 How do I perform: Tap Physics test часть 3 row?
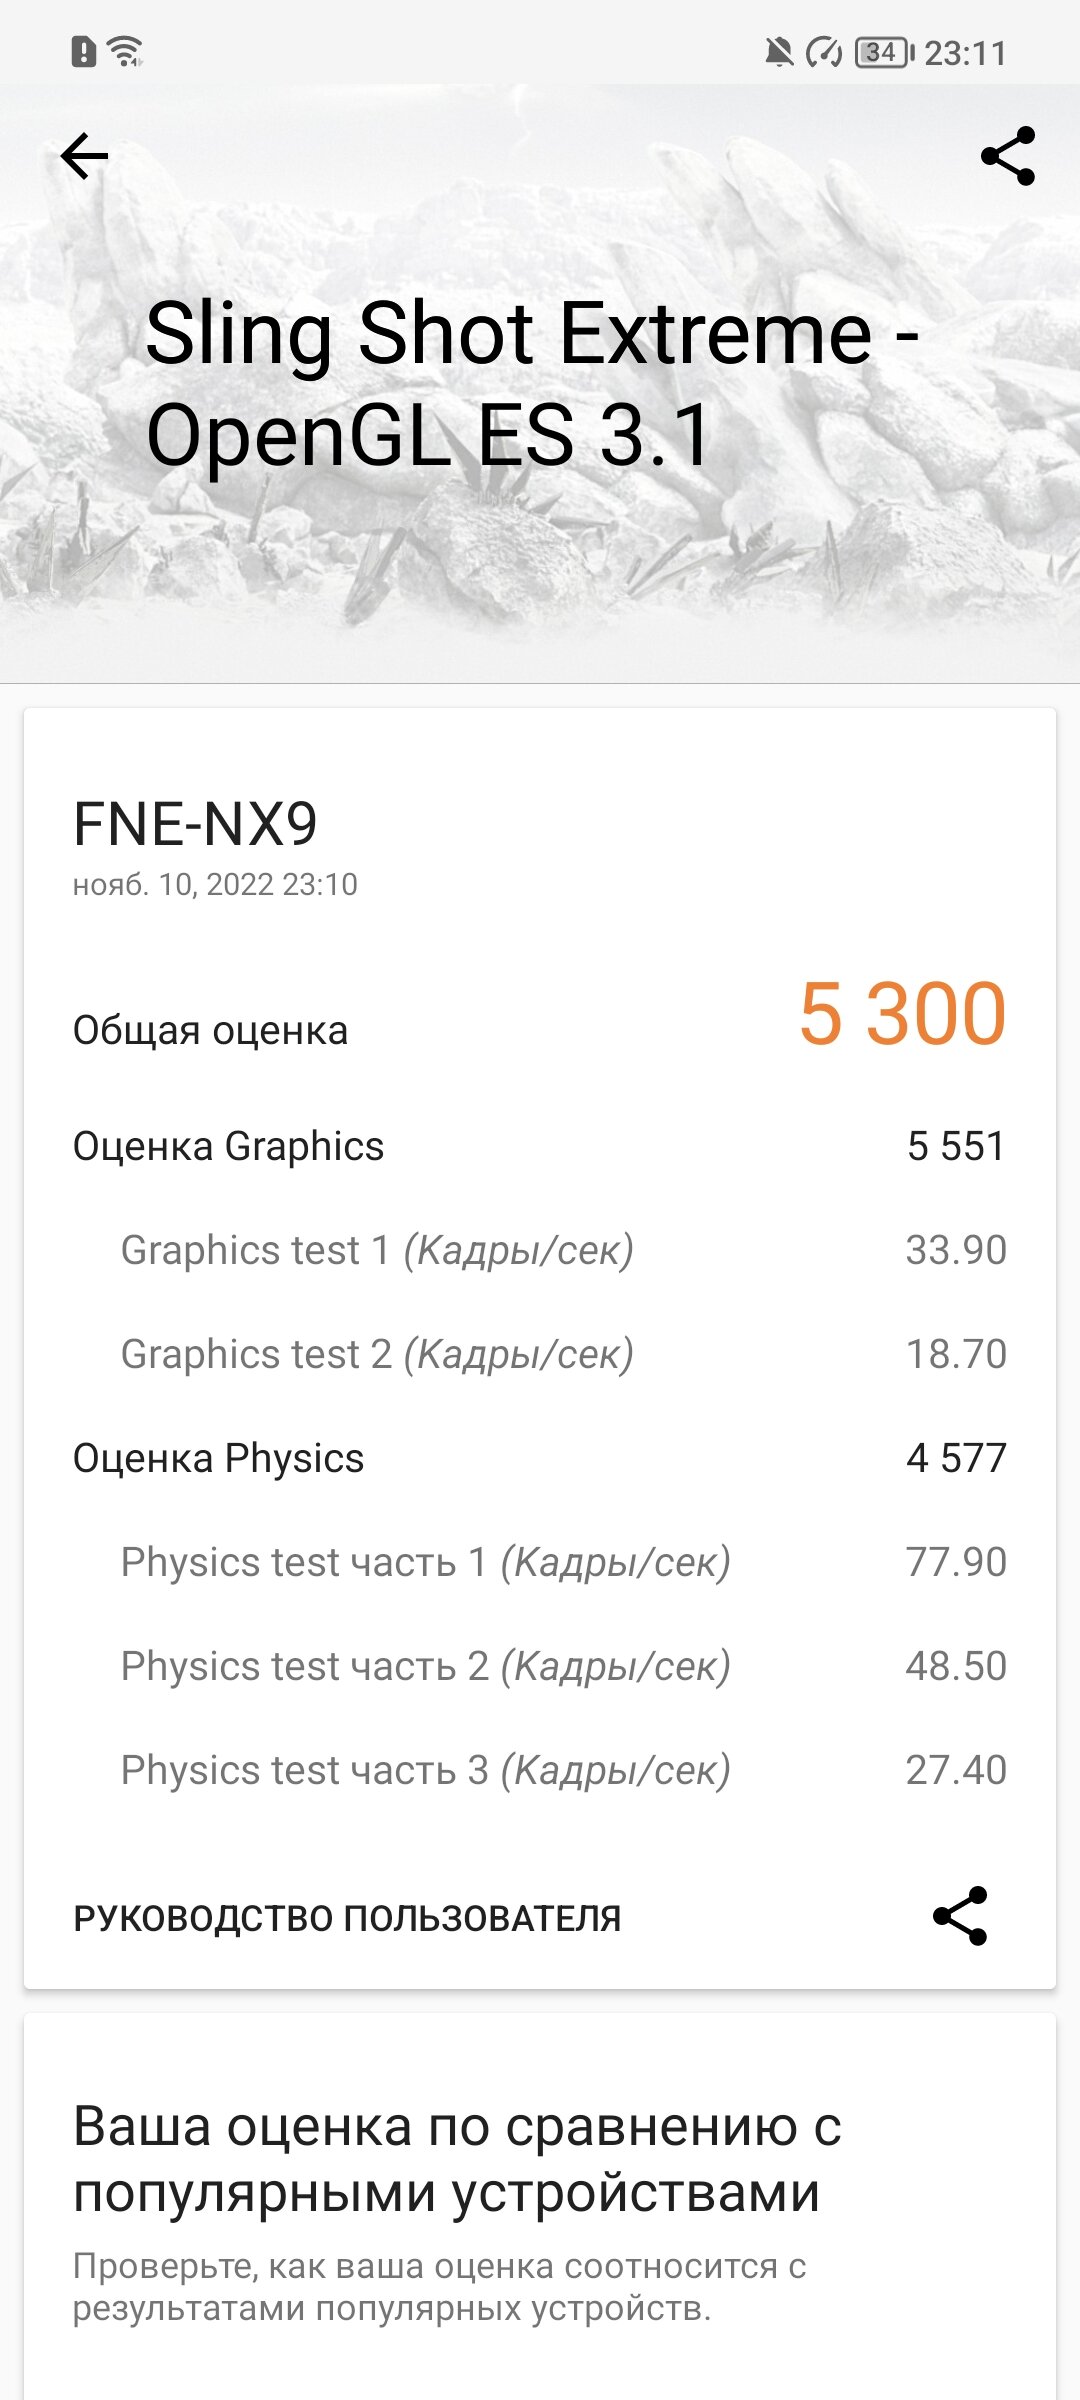coord(540,1770)
